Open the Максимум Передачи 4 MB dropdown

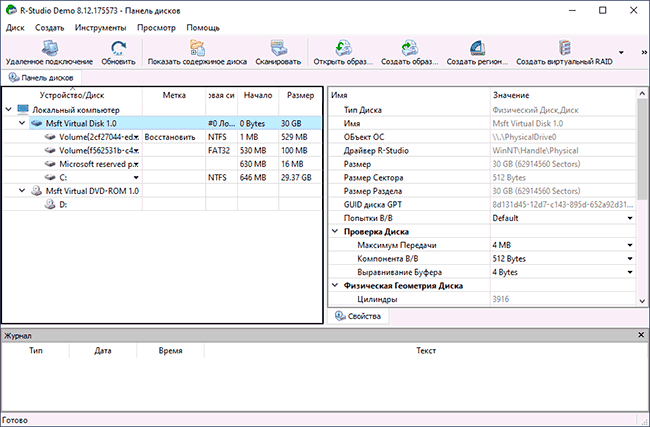630,245
